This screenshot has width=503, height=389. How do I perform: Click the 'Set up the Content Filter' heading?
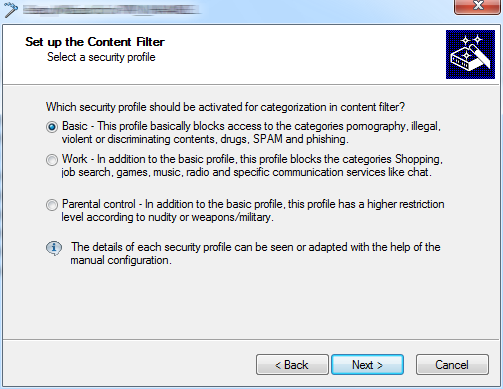click(95, 42)
